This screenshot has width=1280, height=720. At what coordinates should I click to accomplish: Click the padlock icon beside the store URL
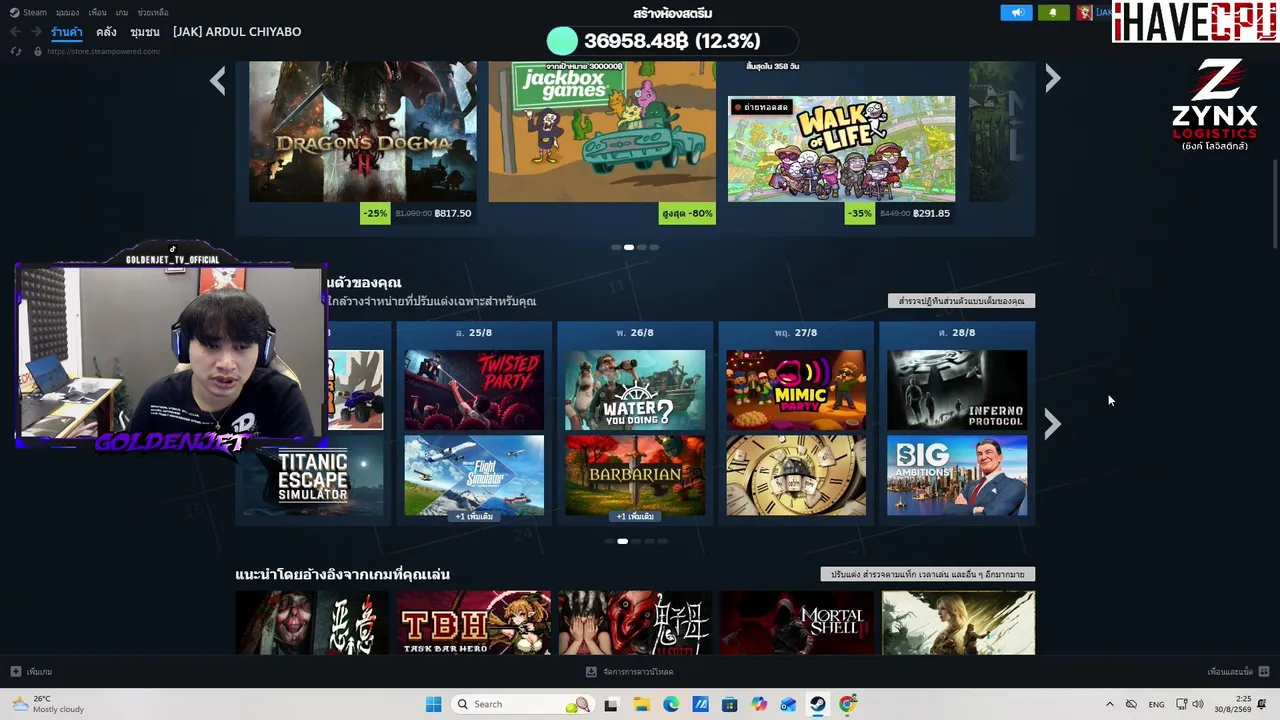pos(37,51)
